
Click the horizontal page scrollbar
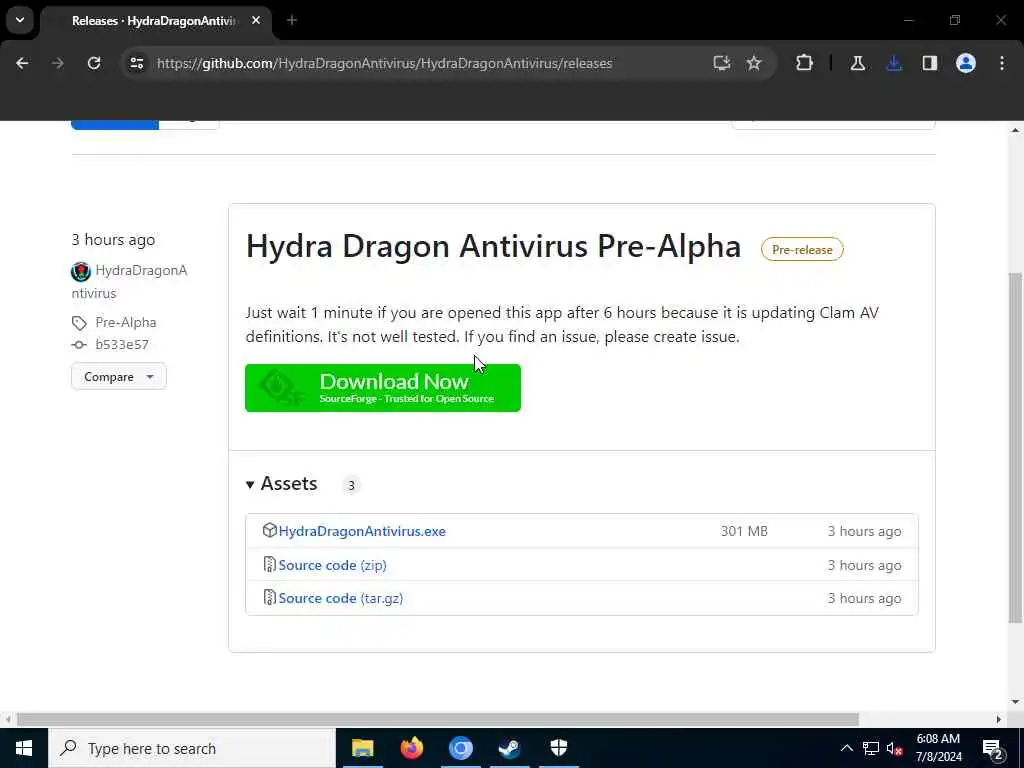(438, 719)
